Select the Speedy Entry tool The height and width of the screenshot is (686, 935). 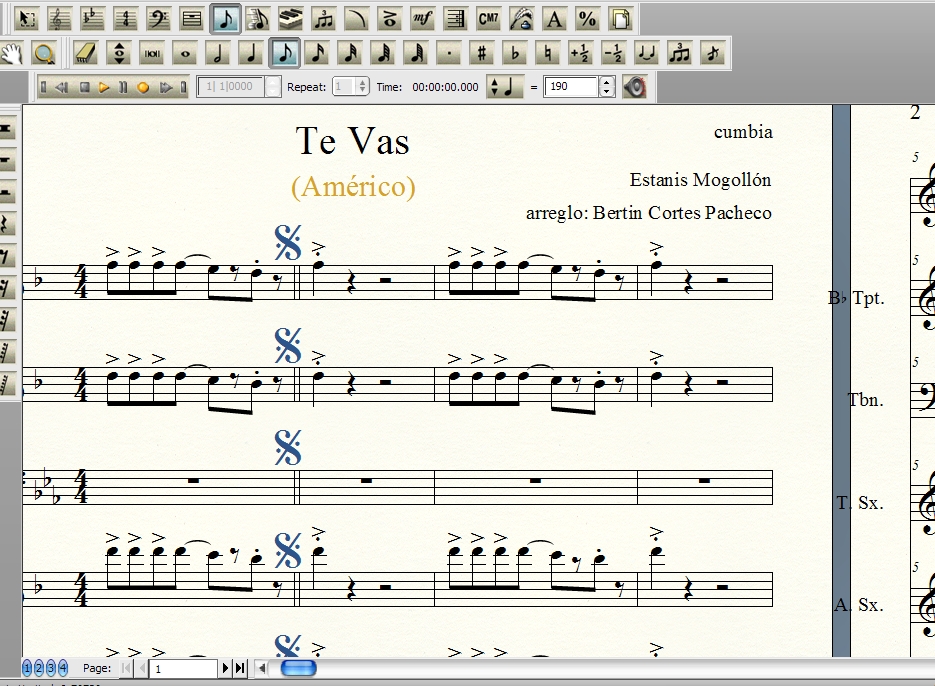click(x=258, y=19)
